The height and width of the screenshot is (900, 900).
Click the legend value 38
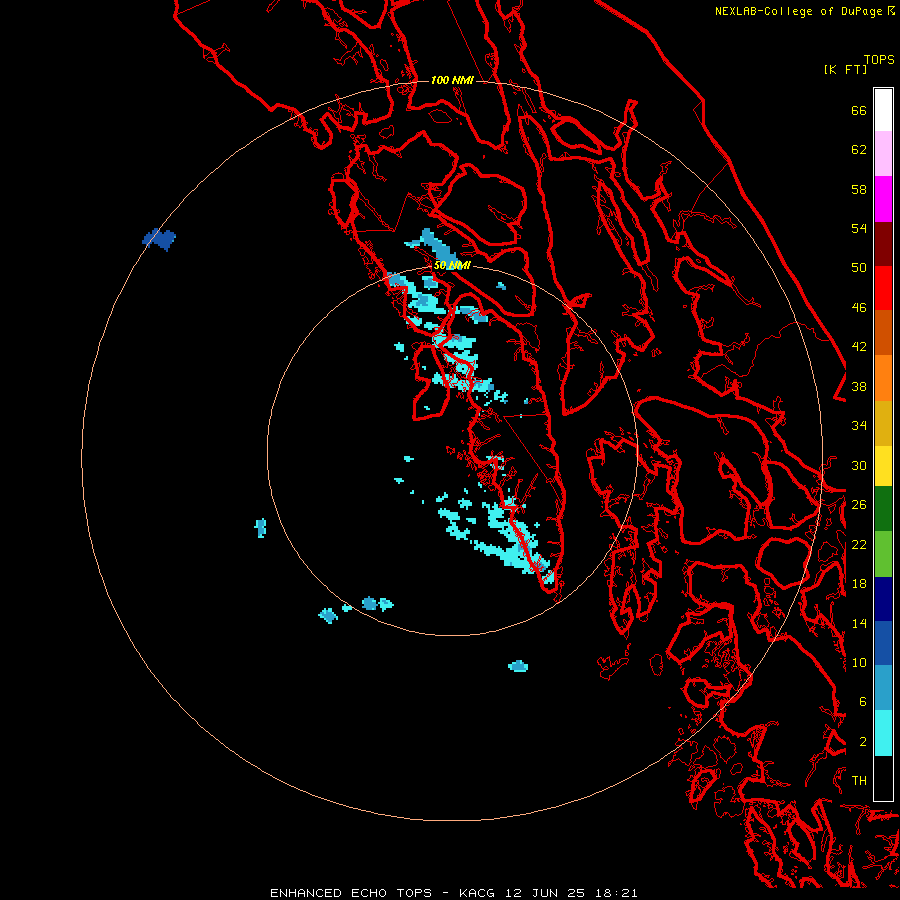coord(859,386)
